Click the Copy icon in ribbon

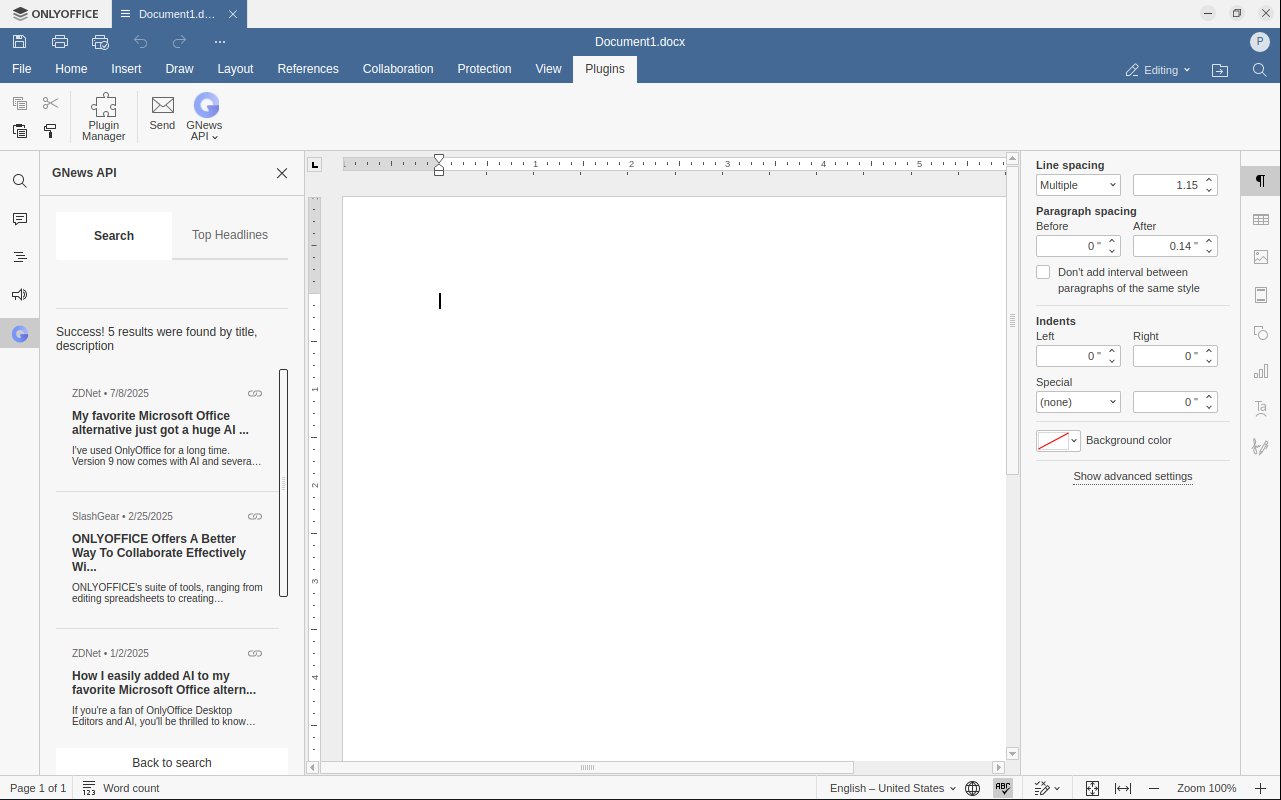coord(20,103)
